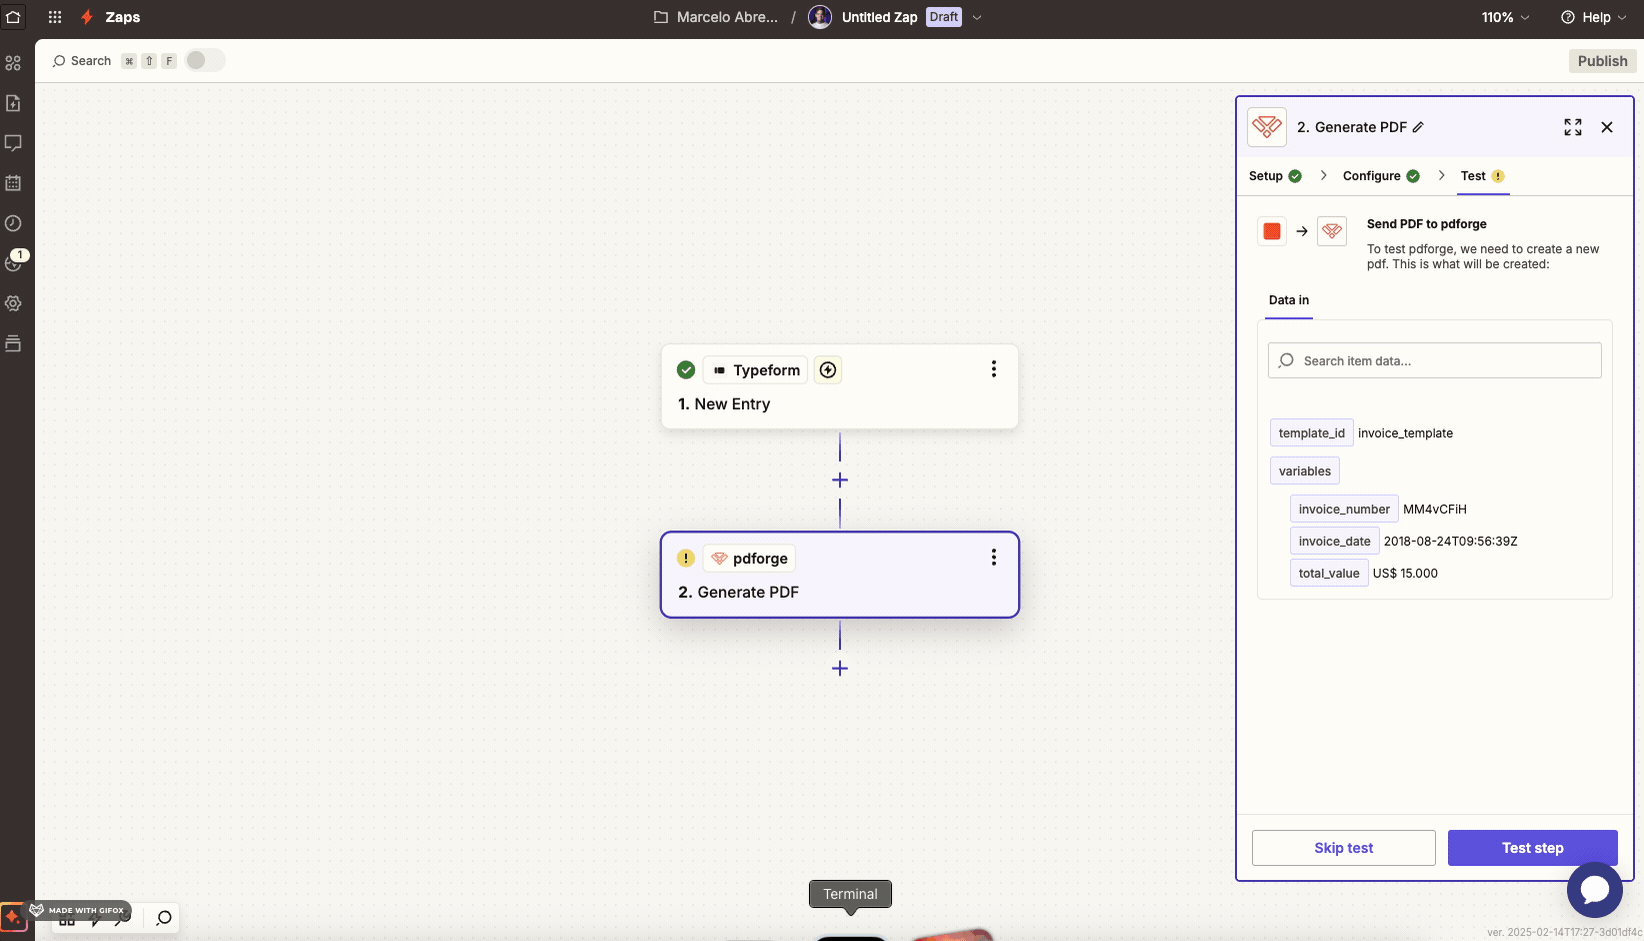Click the pdforge logo on the Generate PDF step
This screenshot has height=941, width=1644.
pyautogui.click(x=720, y=558)
